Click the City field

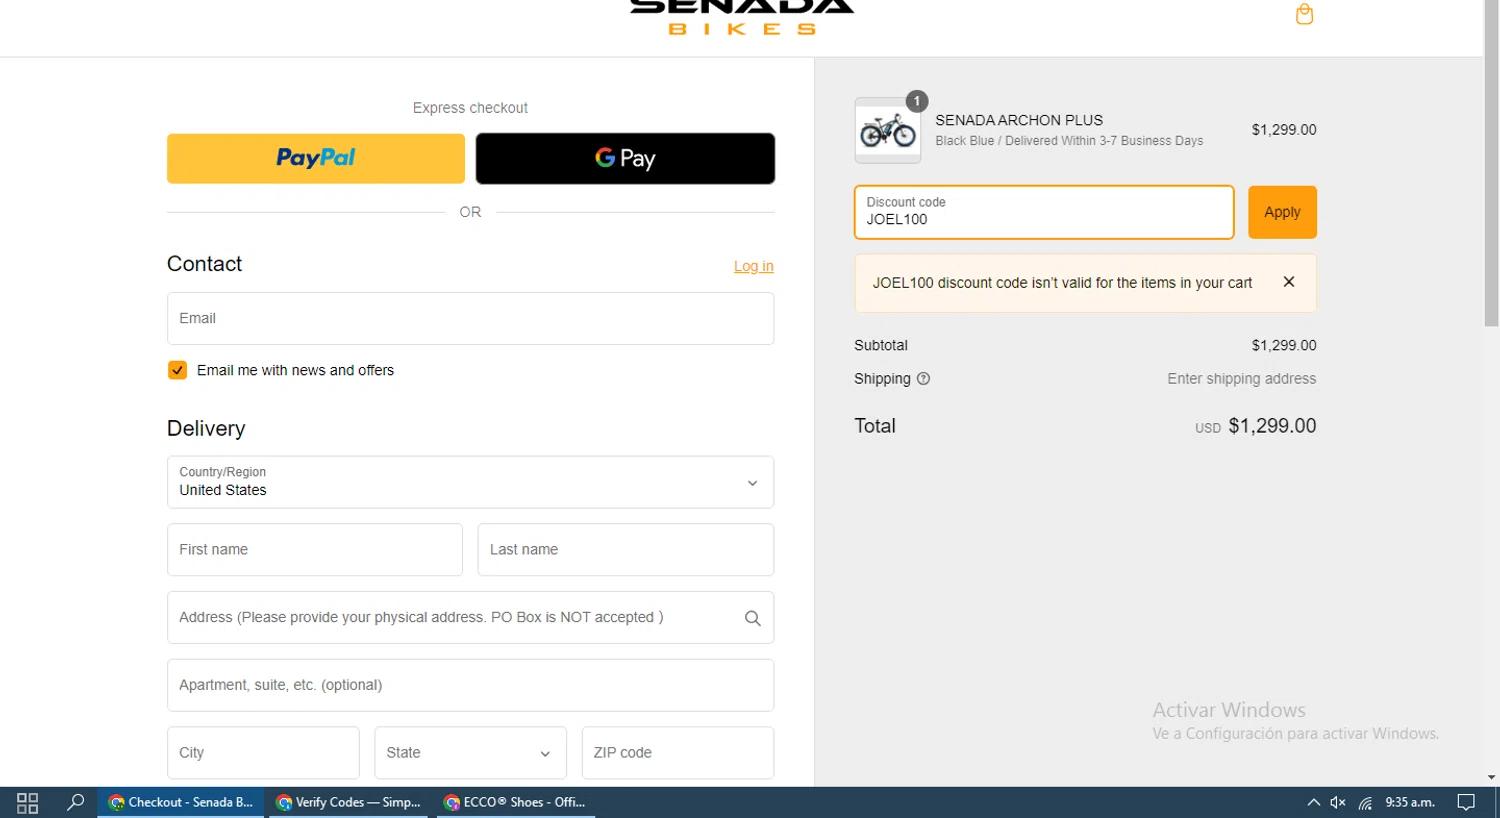coord(263,753)
